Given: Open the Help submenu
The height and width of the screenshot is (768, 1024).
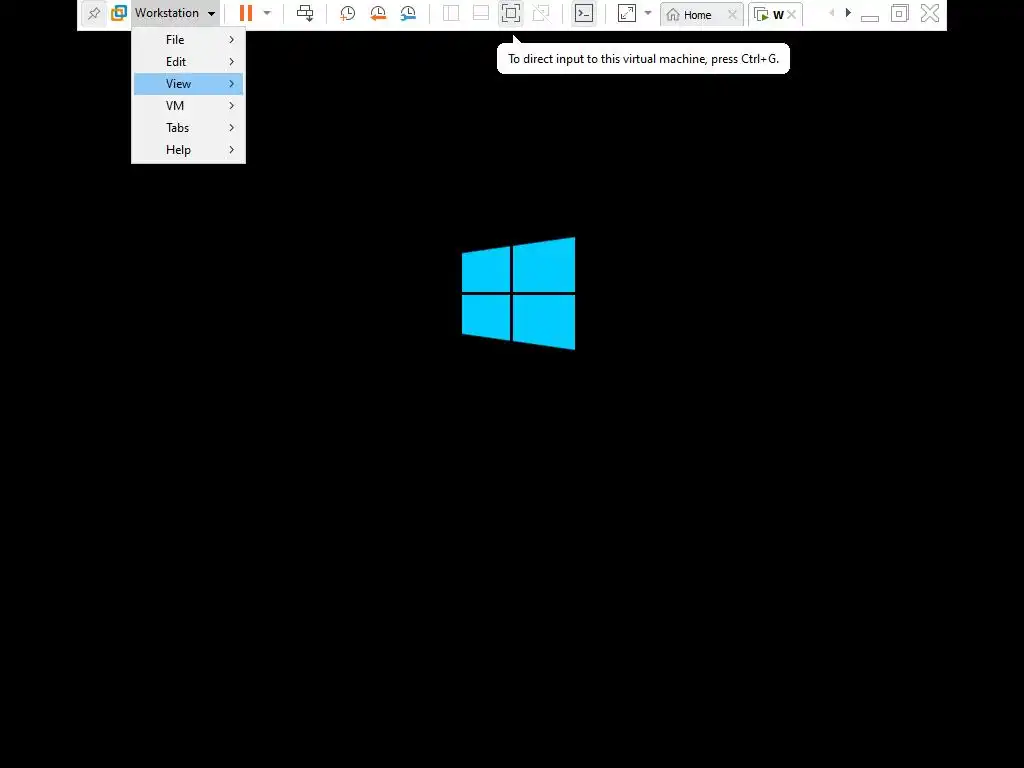Looking at the screenshot, I should coord(189,150).
